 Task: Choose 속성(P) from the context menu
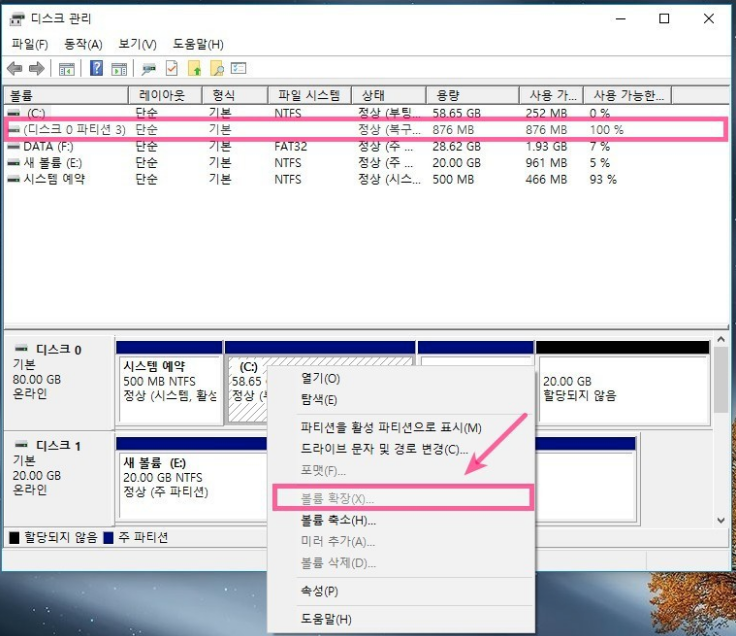coord(319,591)
